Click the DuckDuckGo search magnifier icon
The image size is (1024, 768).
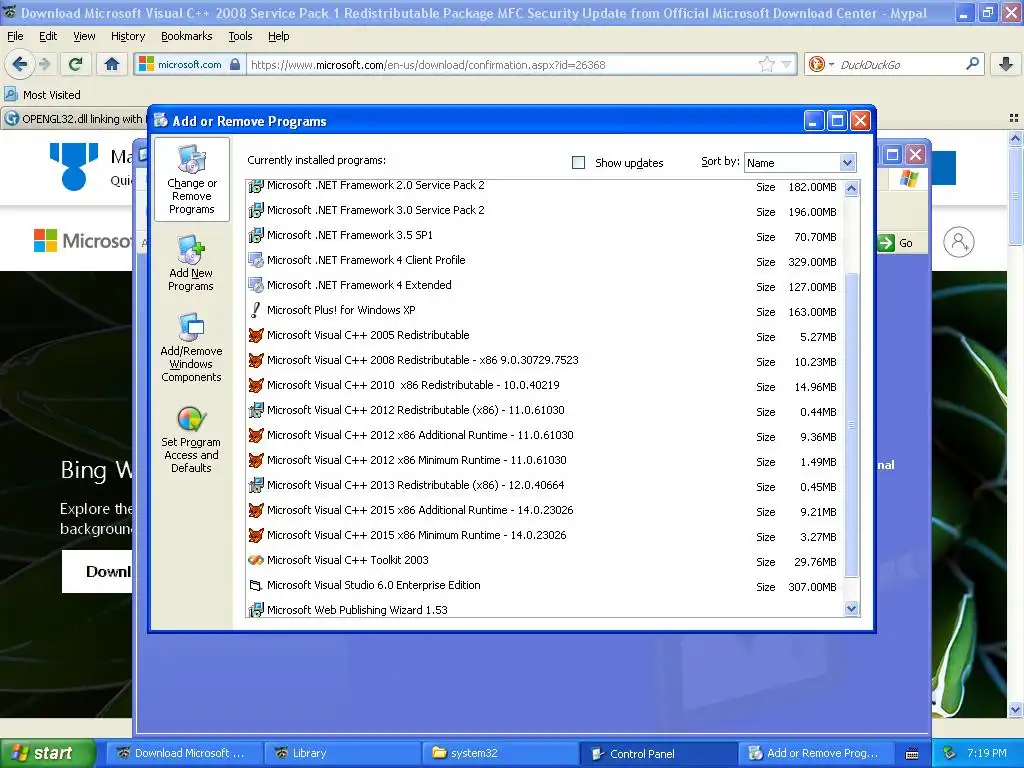(x=972, y=64)
